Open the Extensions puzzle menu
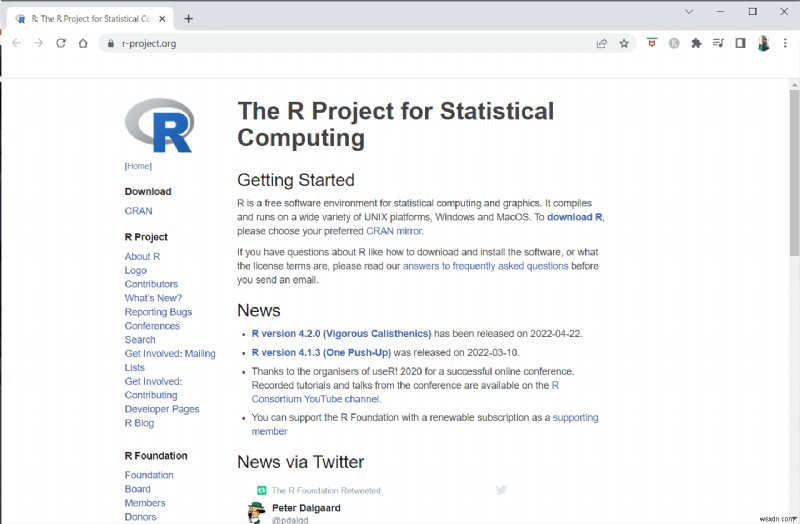Viewport: 800px width, 524px height. [696, 43]
